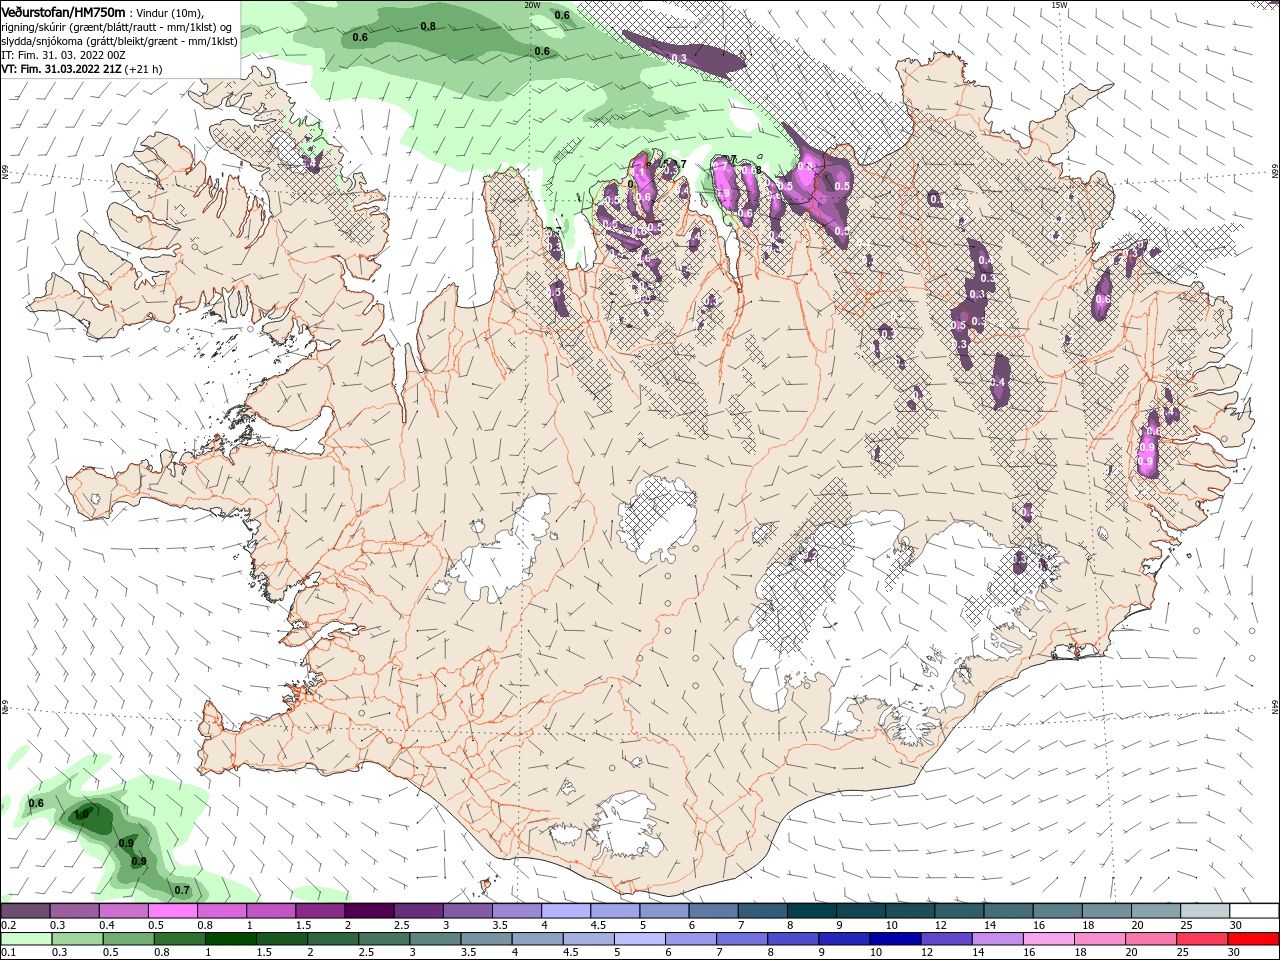Viewport: 1280px width, 960px height.
Task: Pick the 3 swatch in top snow scale
Action: [467, 911]
